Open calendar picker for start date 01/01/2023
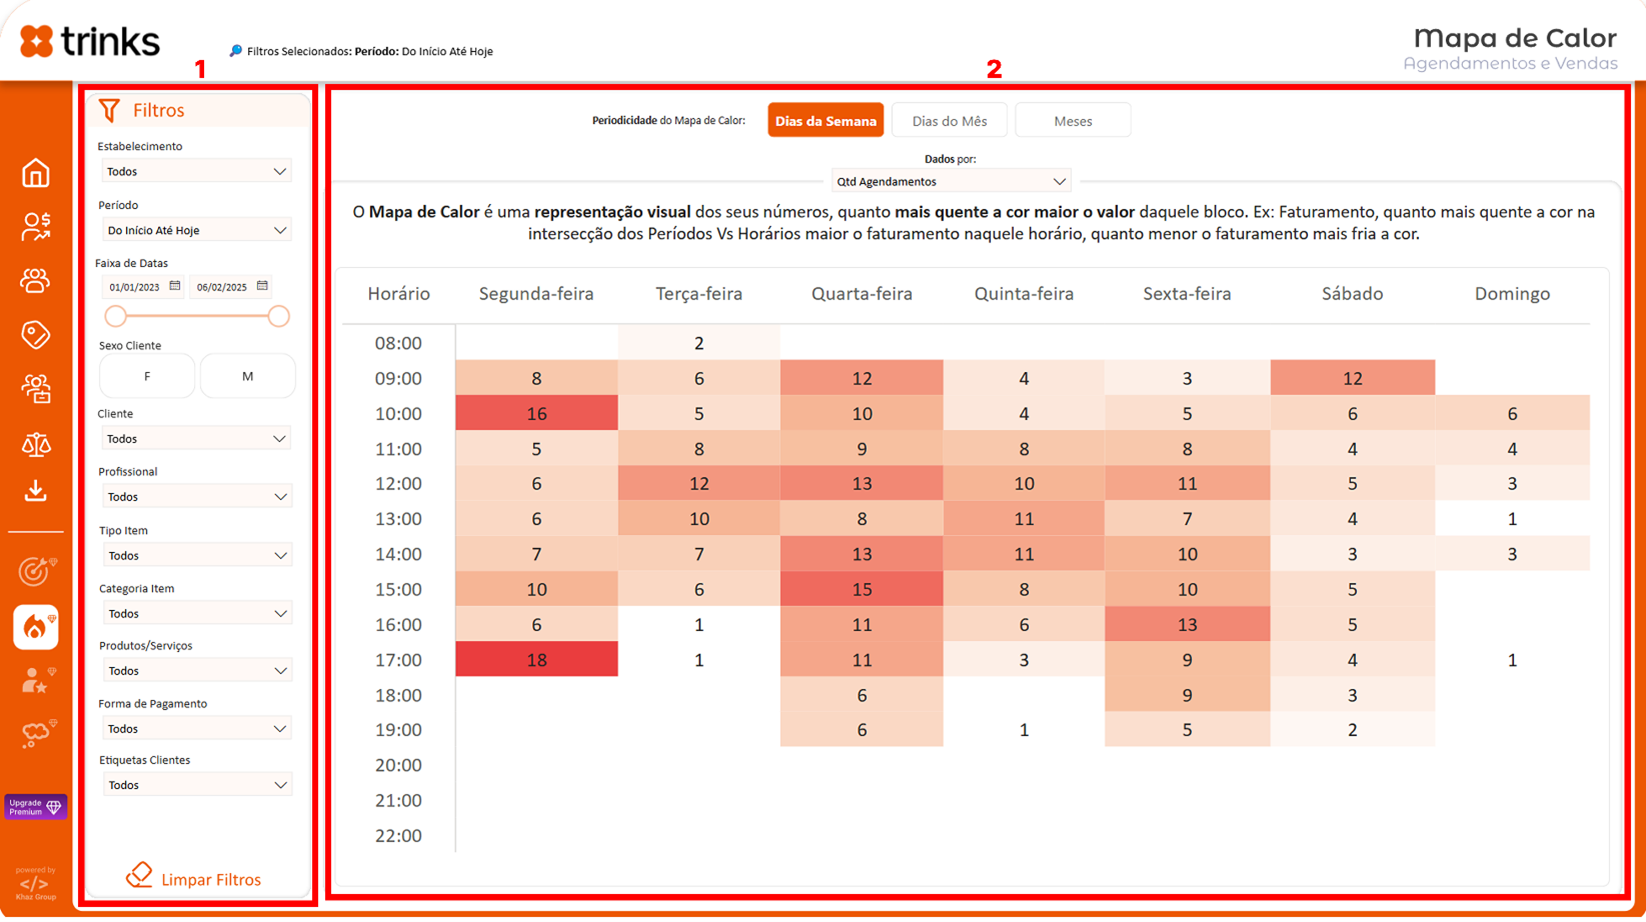The height and width of the screenshot is (922, 1646). click(175, 286)
